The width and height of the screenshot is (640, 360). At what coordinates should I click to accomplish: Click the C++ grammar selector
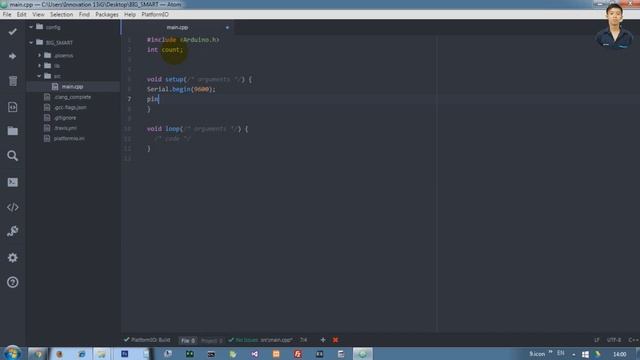[633, 340]
